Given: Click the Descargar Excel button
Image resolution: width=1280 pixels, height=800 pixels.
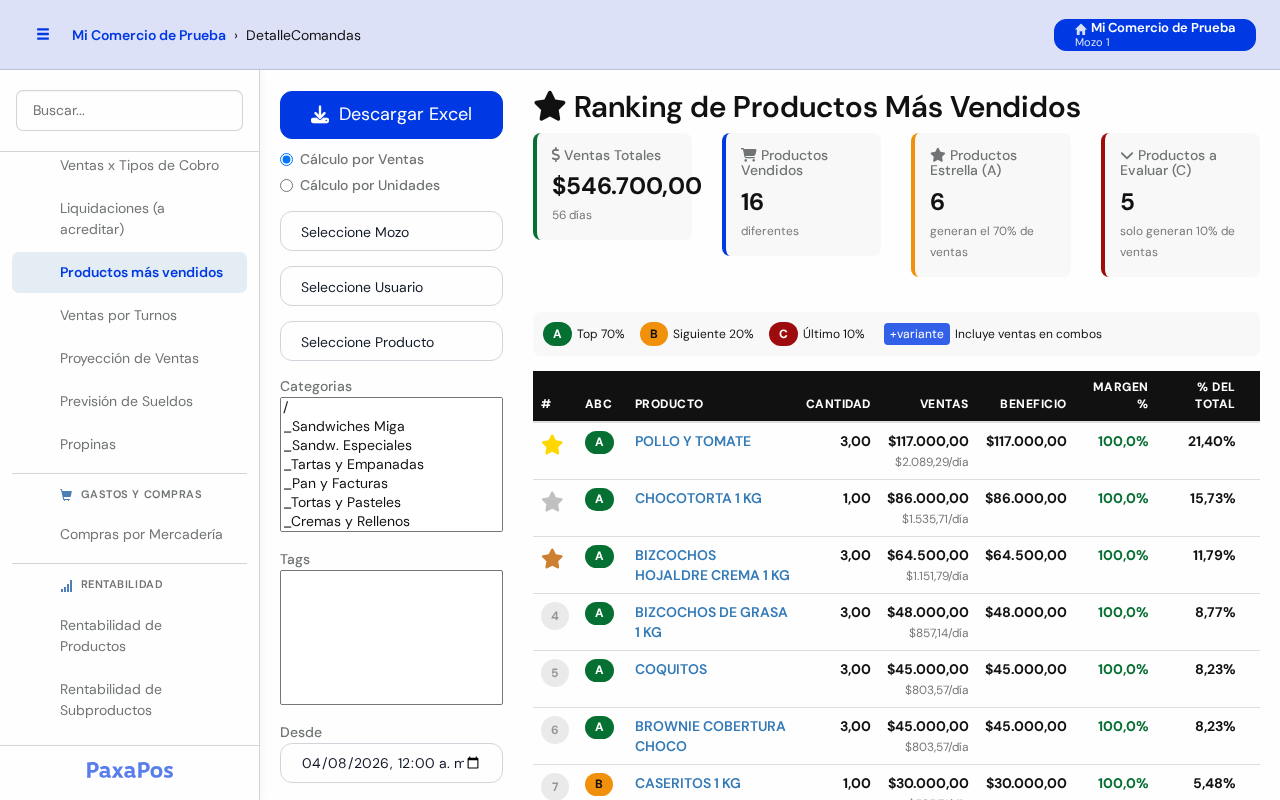Looking at the screenshot, I should (391, 115).
